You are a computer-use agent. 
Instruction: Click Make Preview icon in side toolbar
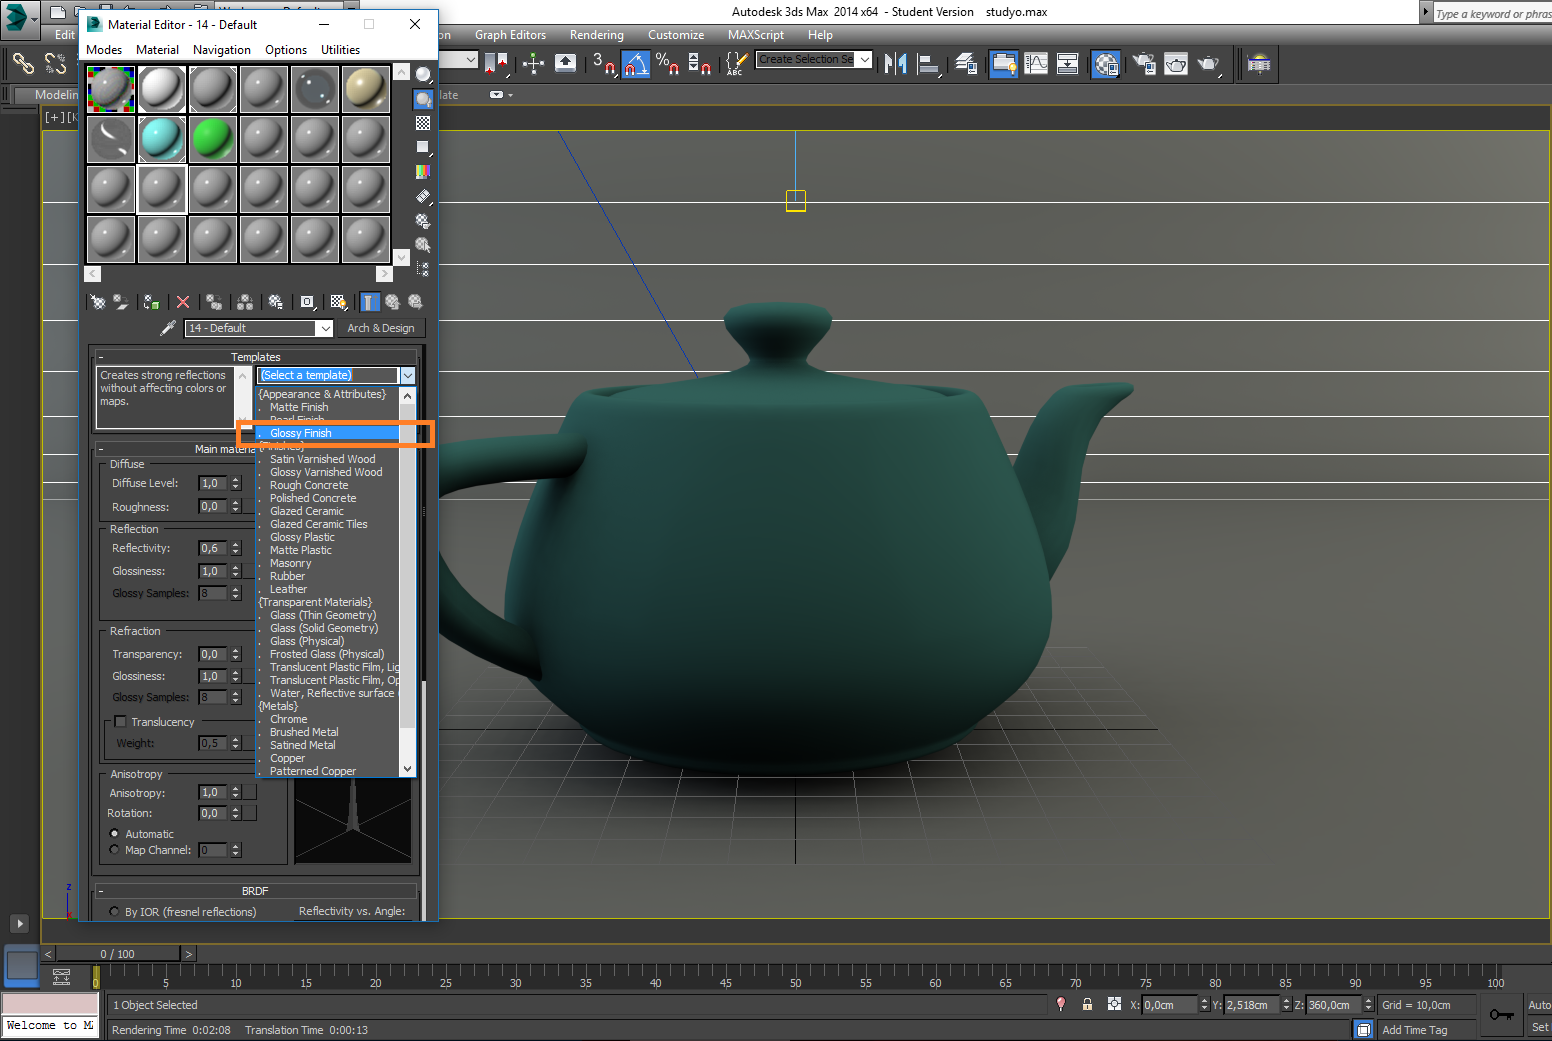point(423,197)
